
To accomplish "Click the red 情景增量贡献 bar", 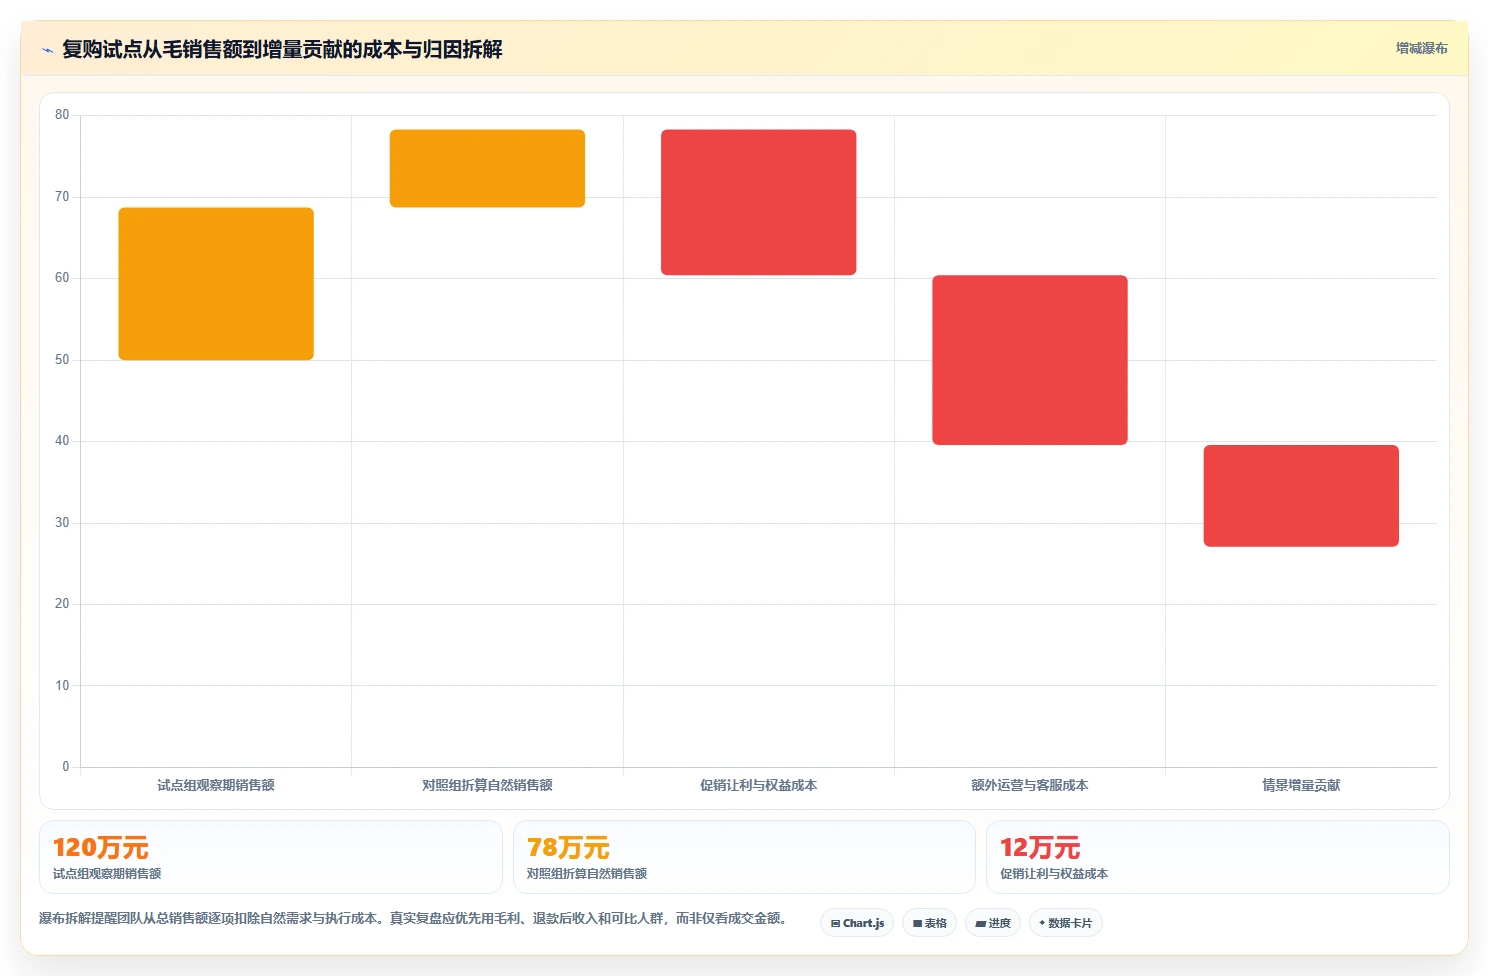I will (x=1301, y=496).
